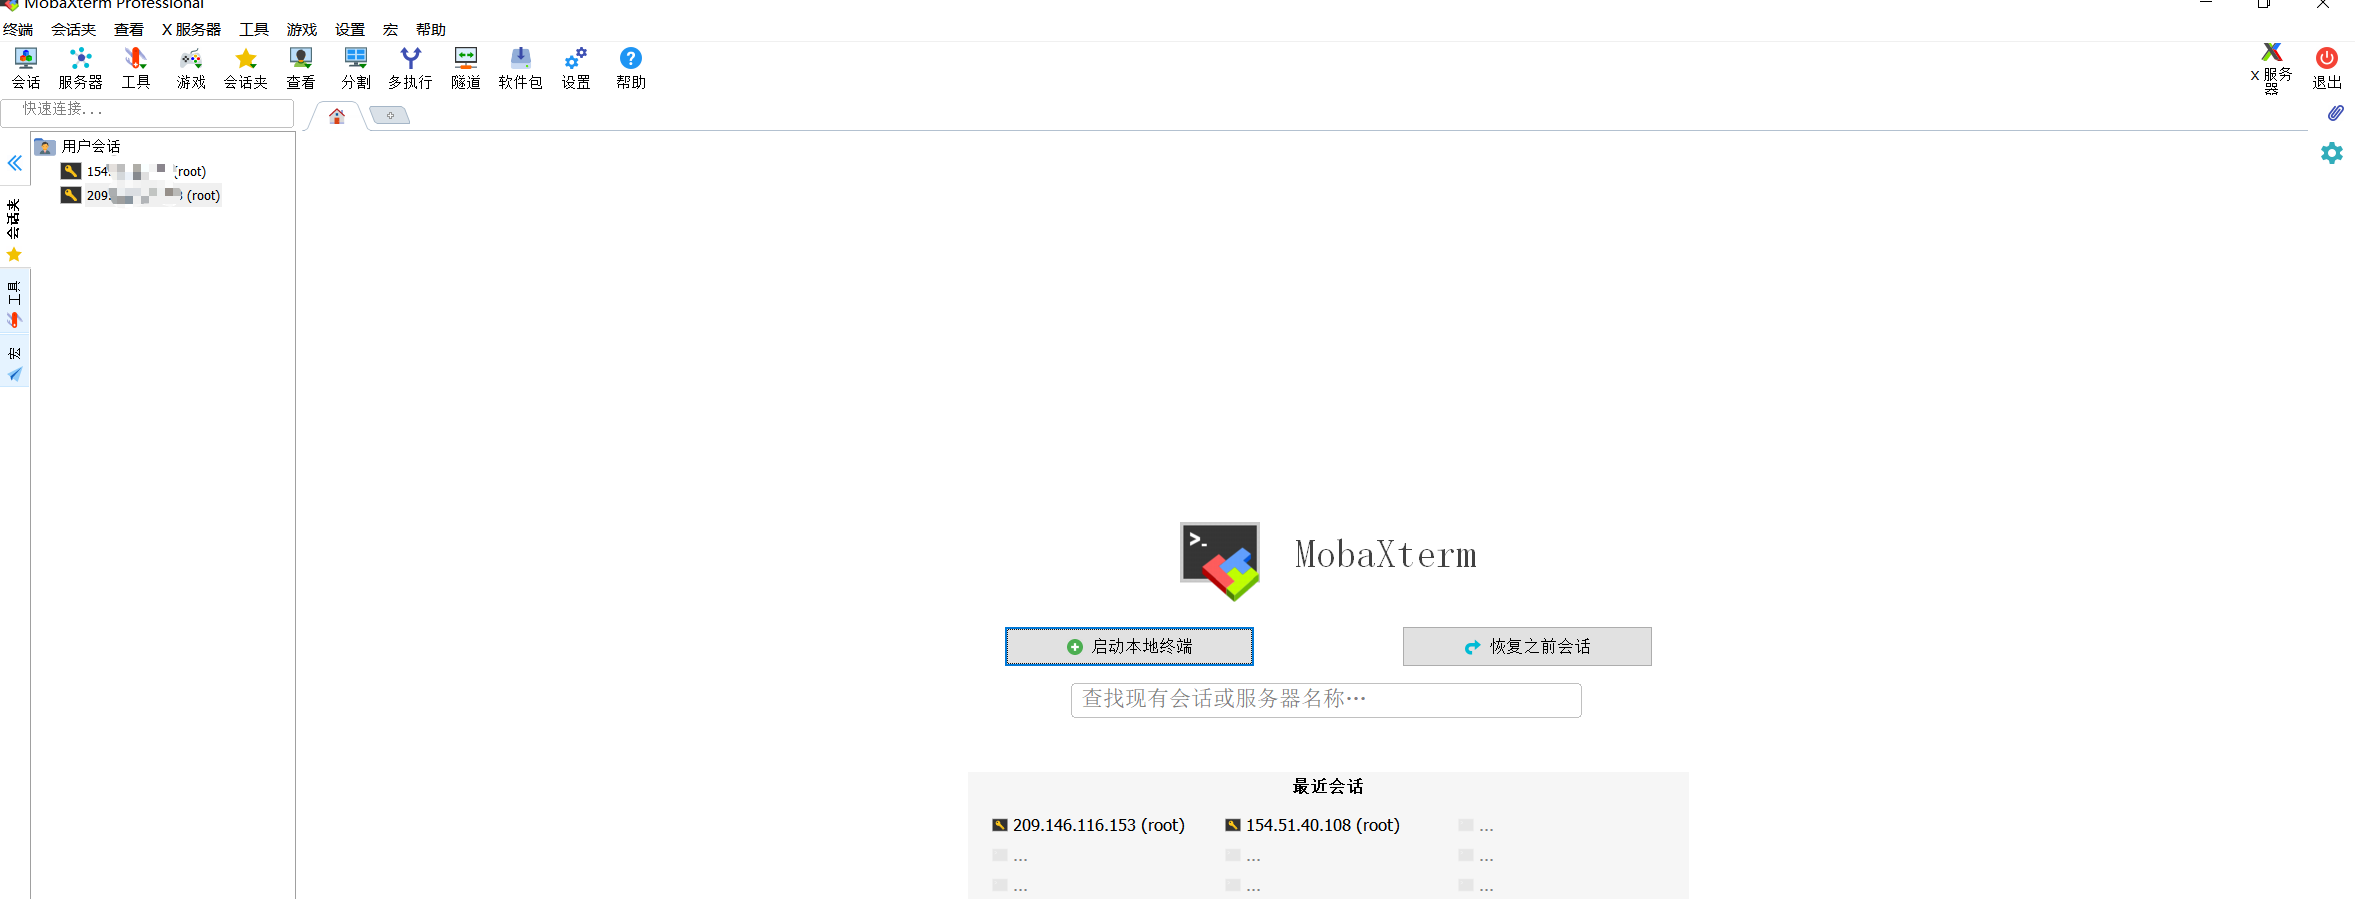Click the 恢复之前会话 button
This screenshot has height=899, width=2355.
tap(1527, 647)
